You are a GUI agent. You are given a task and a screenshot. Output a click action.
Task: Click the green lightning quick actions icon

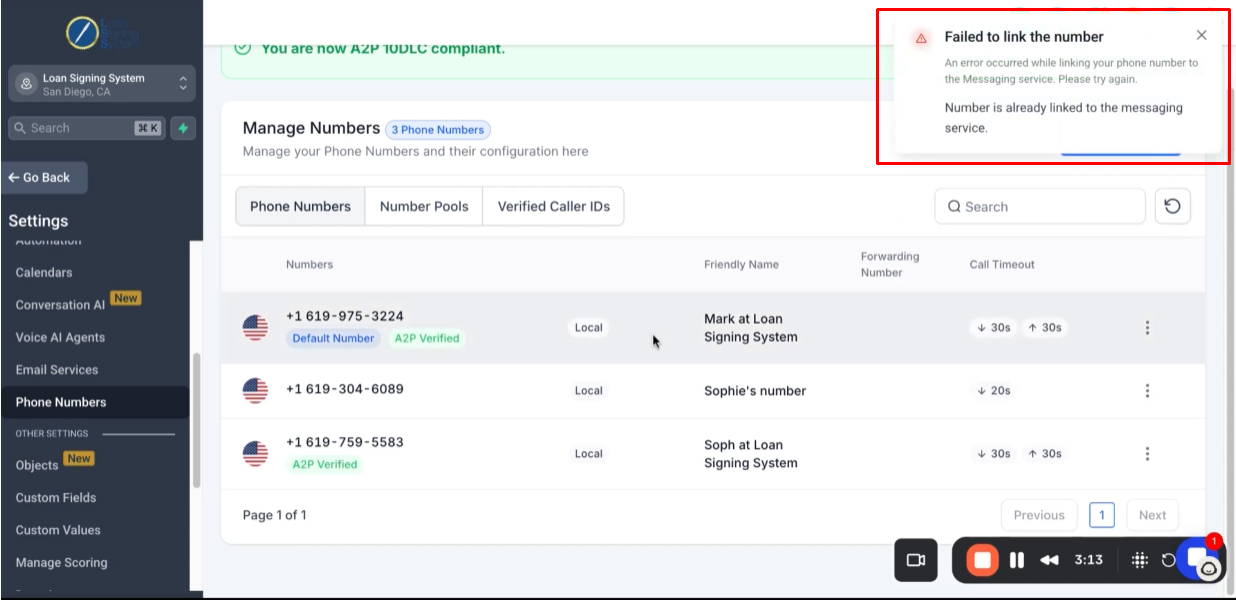coord(183,128)
